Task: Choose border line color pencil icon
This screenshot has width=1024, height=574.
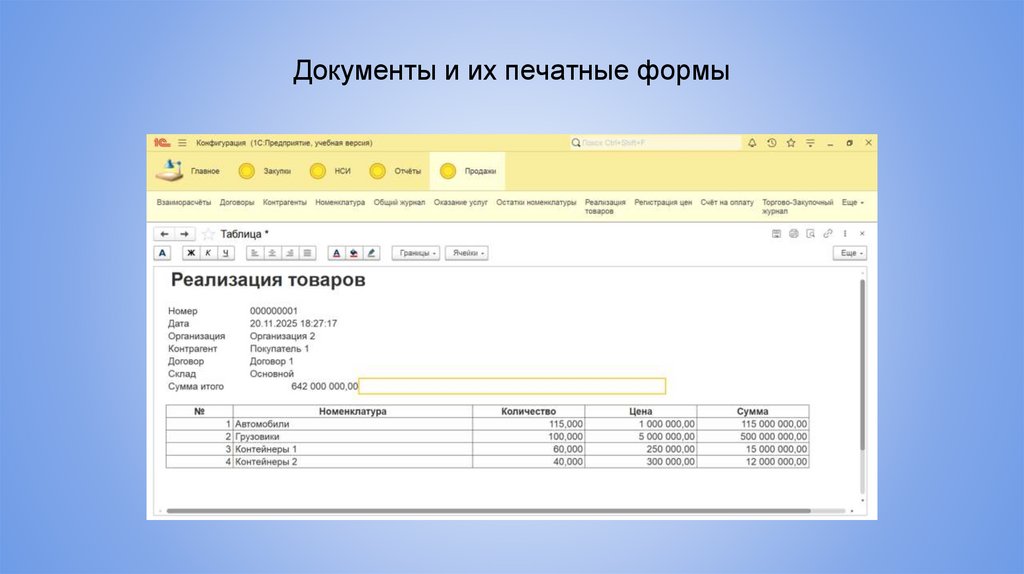Action: 372,253
